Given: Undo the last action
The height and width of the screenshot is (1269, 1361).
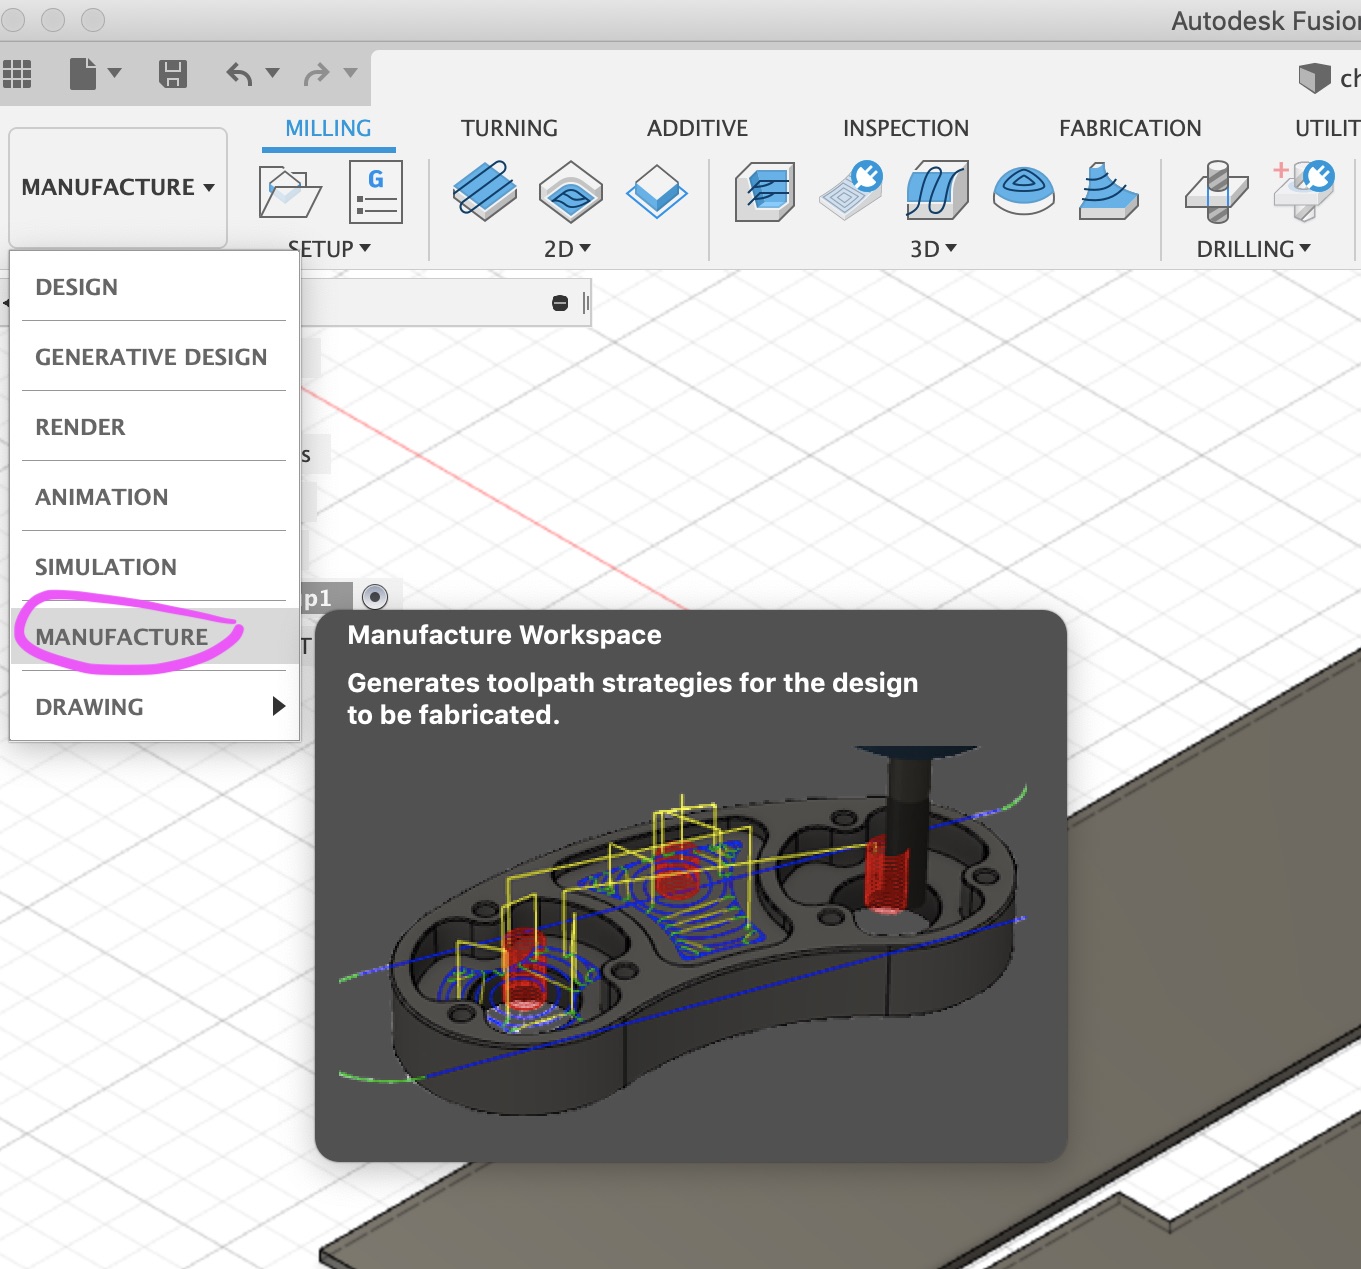Looking at the screenshot, I should click(x=239, y=74).
